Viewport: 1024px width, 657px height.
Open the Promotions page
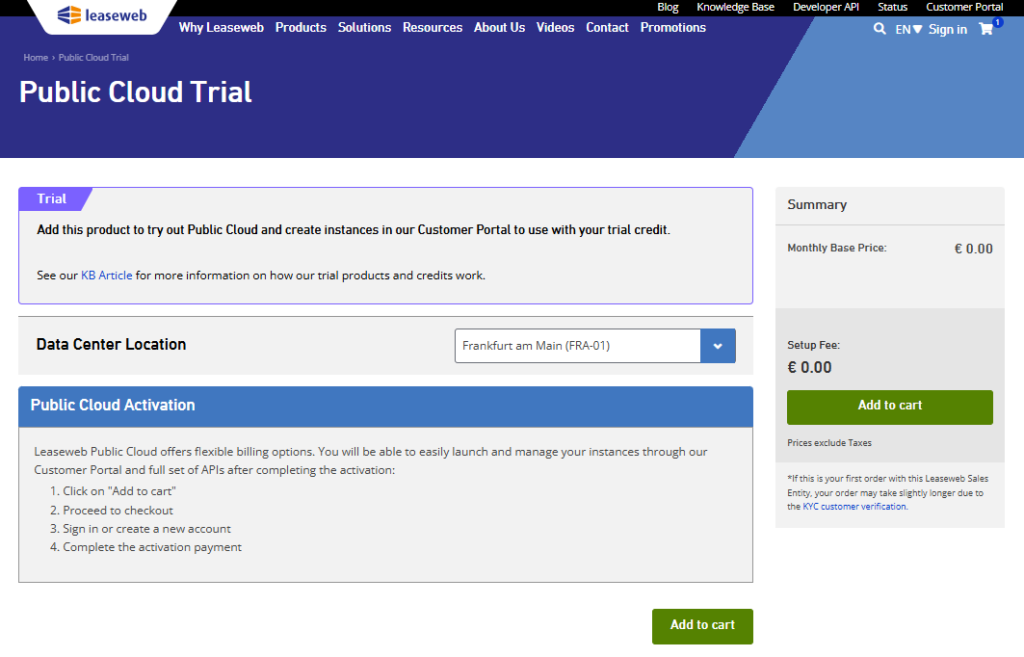point(673,27)
